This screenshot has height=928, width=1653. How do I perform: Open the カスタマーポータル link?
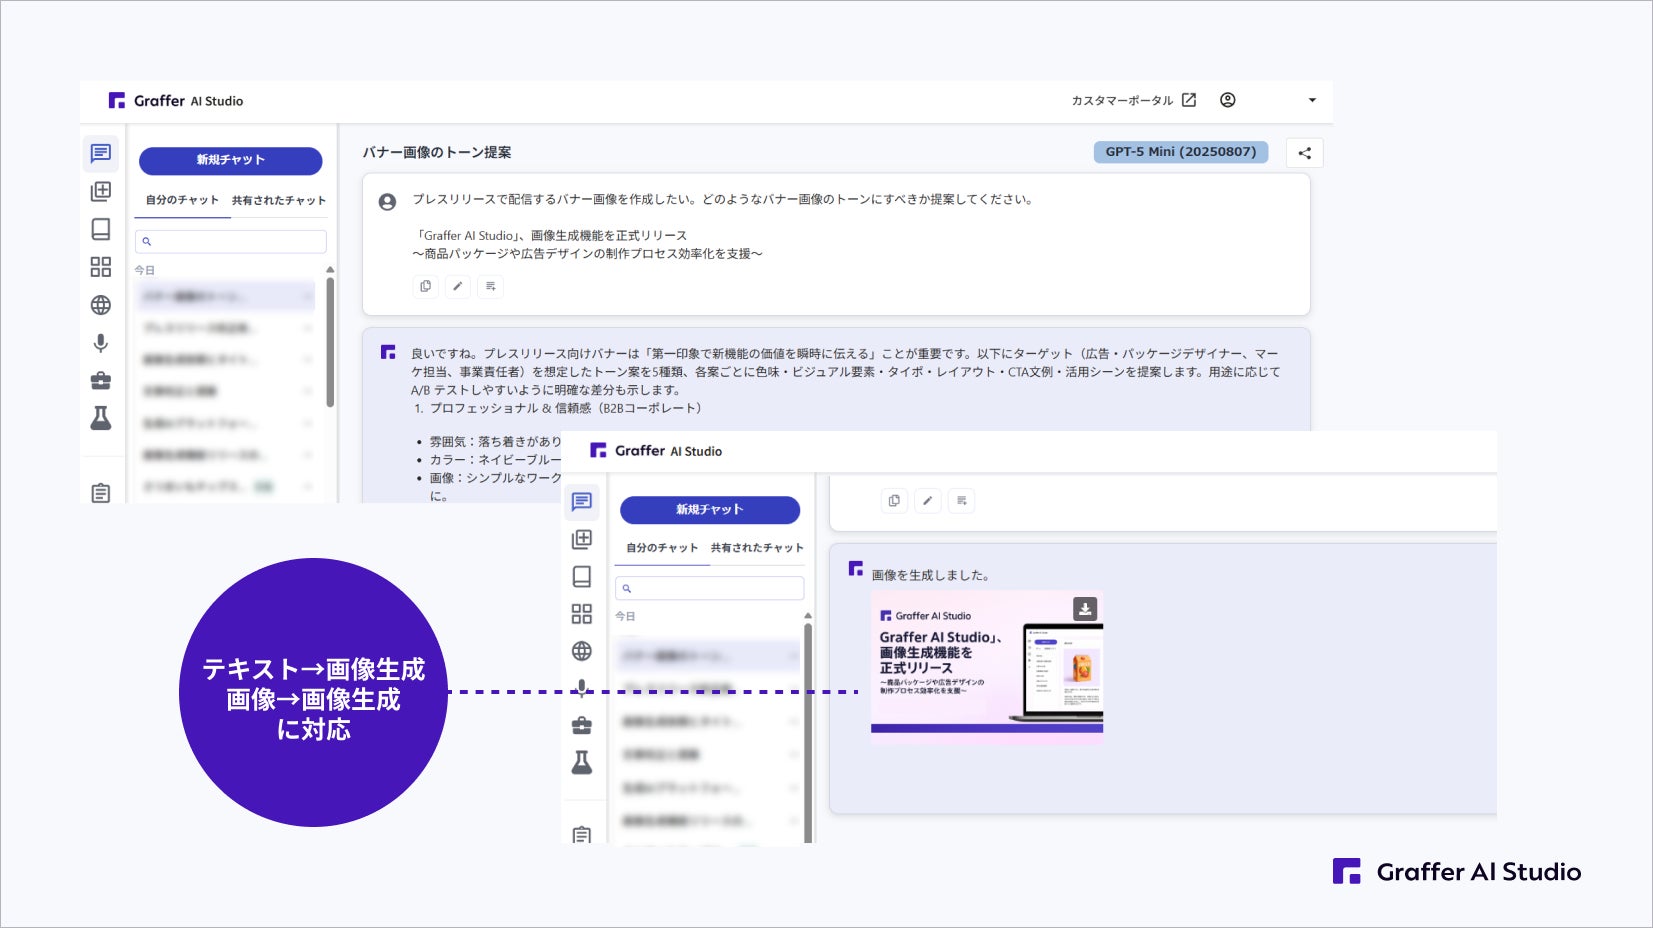point(1133,100)
